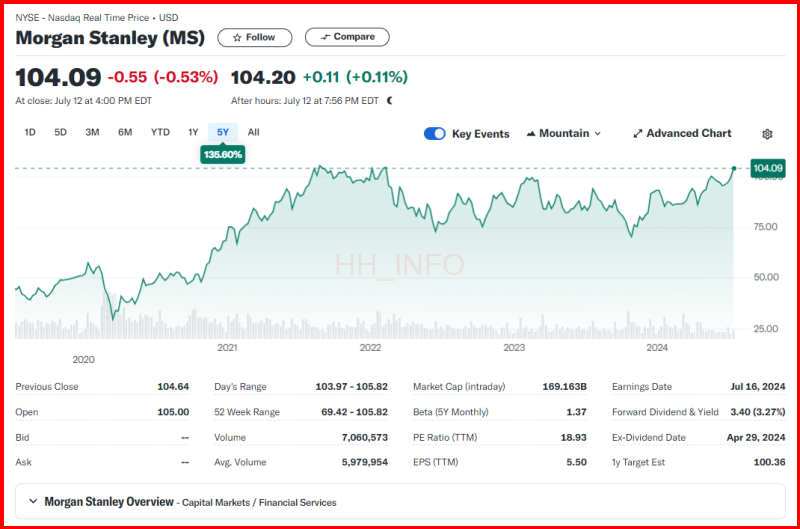The image size is (800, 529).
Task: Click the 2024 label on the chart axis
Action: pyautogui.click(x=657, y=348)
